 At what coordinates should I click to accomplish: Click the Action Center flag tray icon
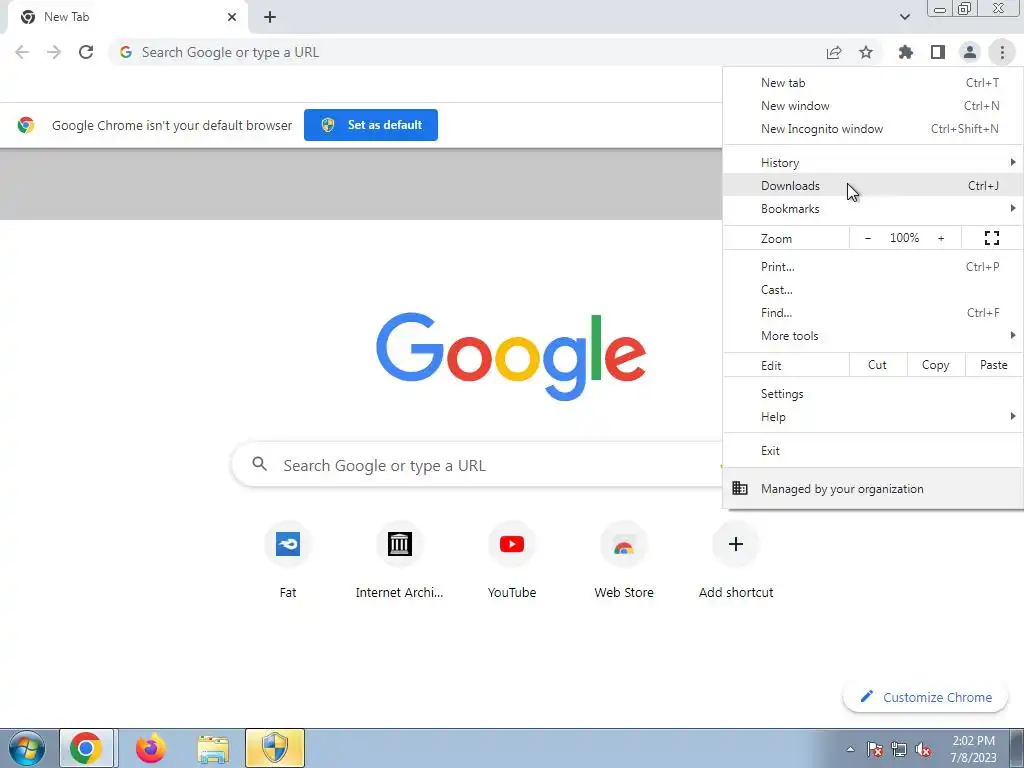click(x=875, y=749)
